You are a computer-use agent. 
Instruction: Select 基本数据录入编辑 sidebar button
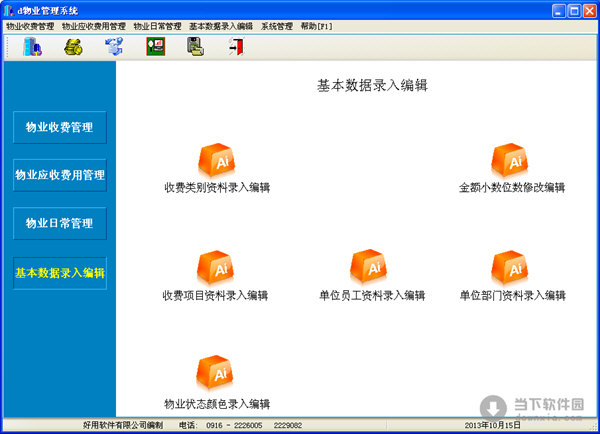(x=60, y=273)
